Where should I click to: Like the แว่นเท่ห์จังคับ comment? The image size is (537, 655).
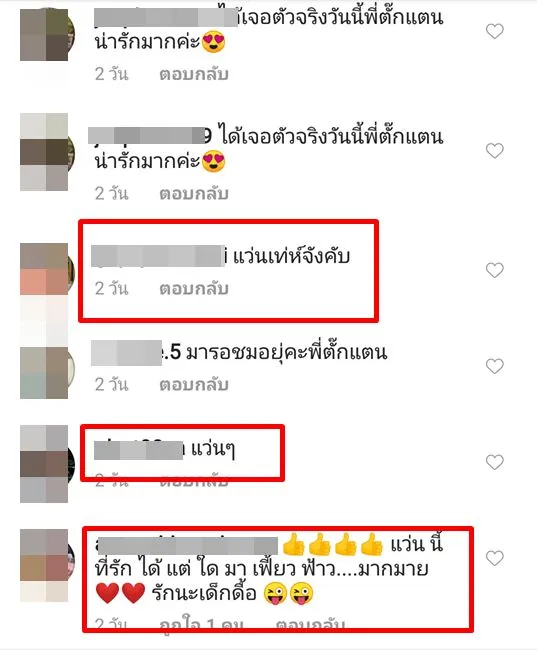point(495,270)
